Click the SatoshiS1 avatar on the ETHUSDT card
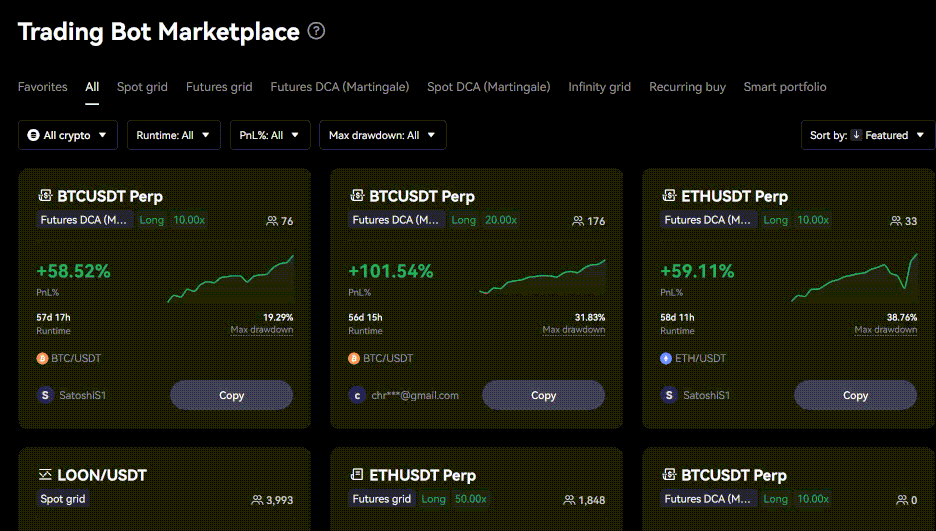 (669, 395)
